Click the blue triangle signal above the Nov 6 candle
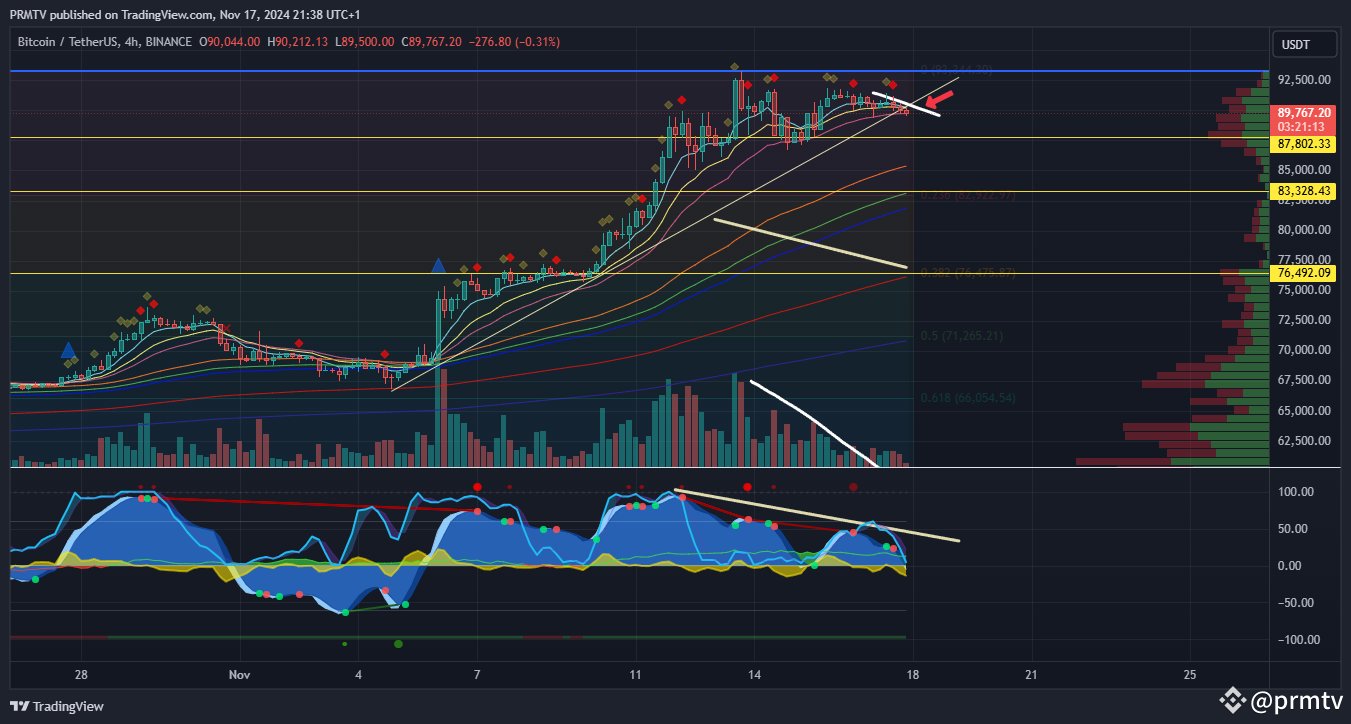 (x=438, y=266)
